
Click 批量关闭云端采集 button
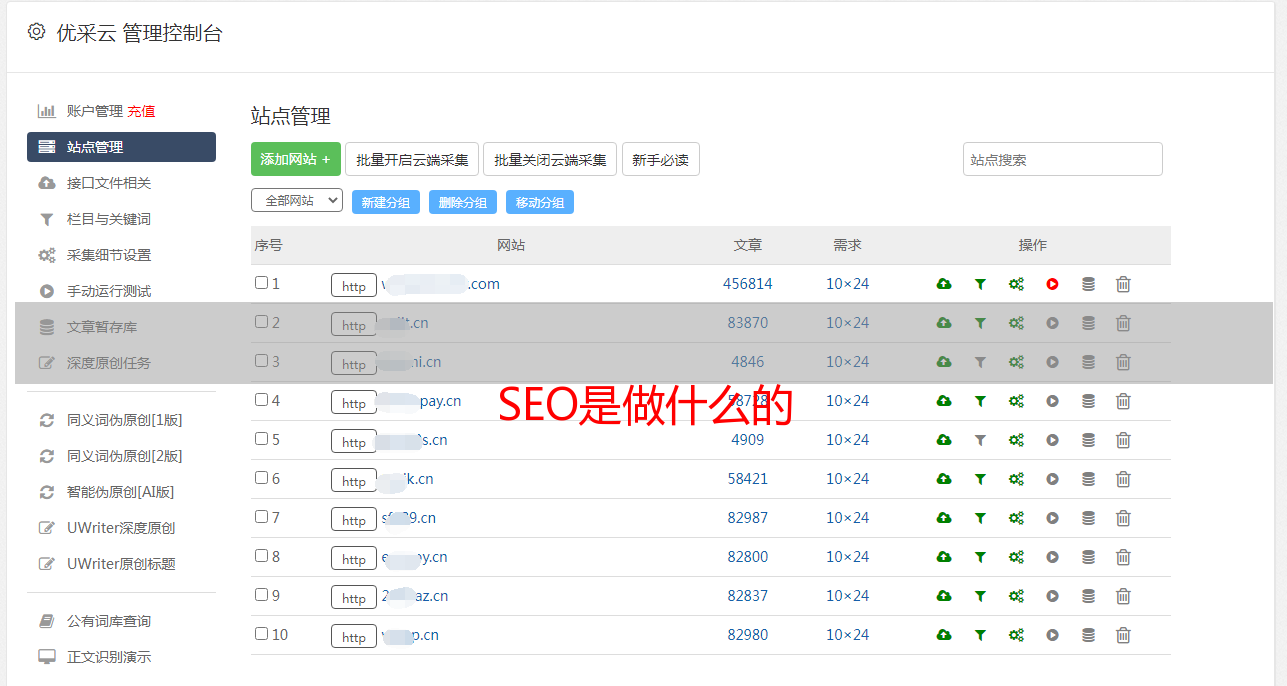tap(550, 159)
